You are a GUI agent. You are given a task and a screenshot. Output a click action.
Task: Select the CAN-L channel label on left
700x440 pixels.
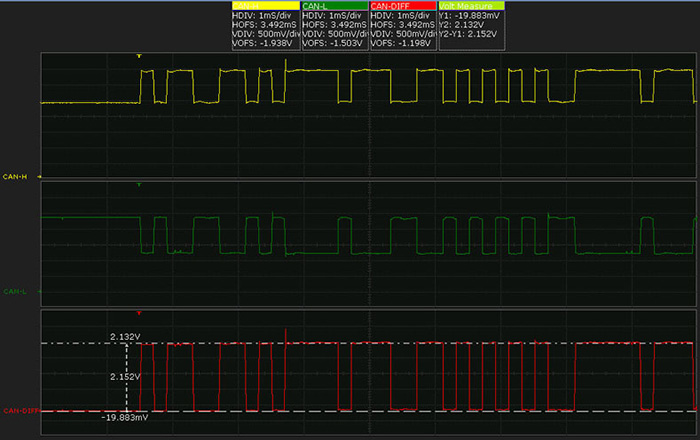click(x=16, y=292)
